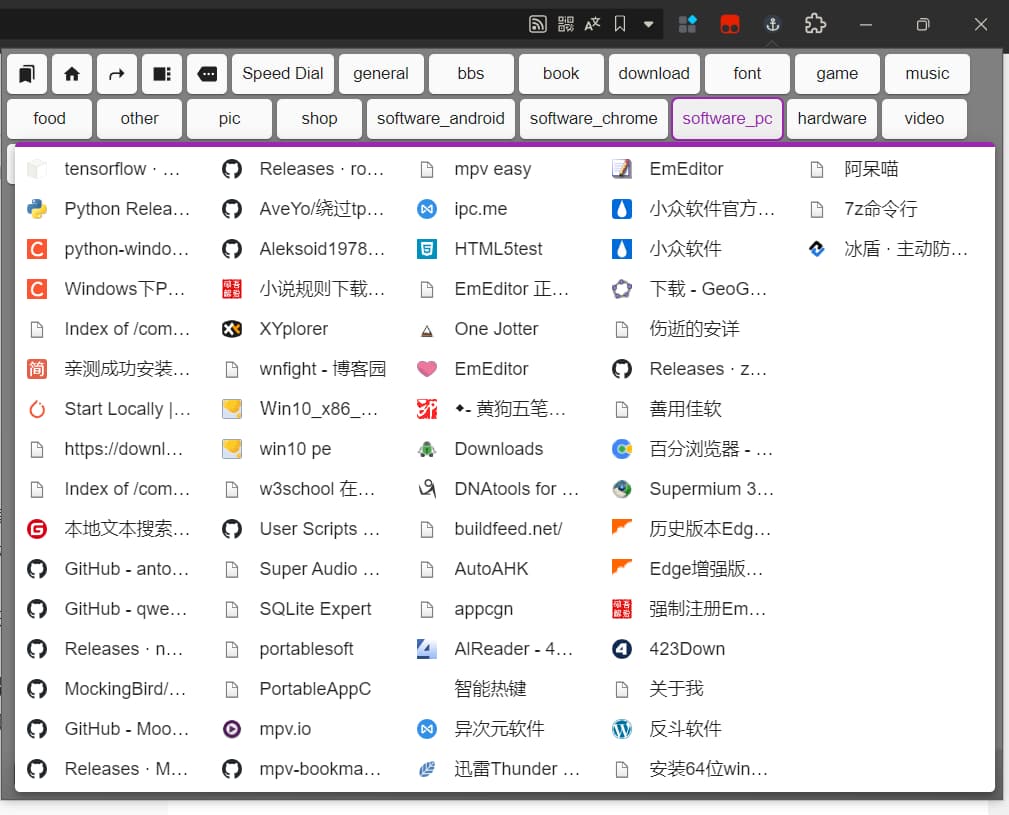Click the browser bookmark flag icon
Image resolution: width=1009 pixels, height=815 pixels.
coord(621,24)
